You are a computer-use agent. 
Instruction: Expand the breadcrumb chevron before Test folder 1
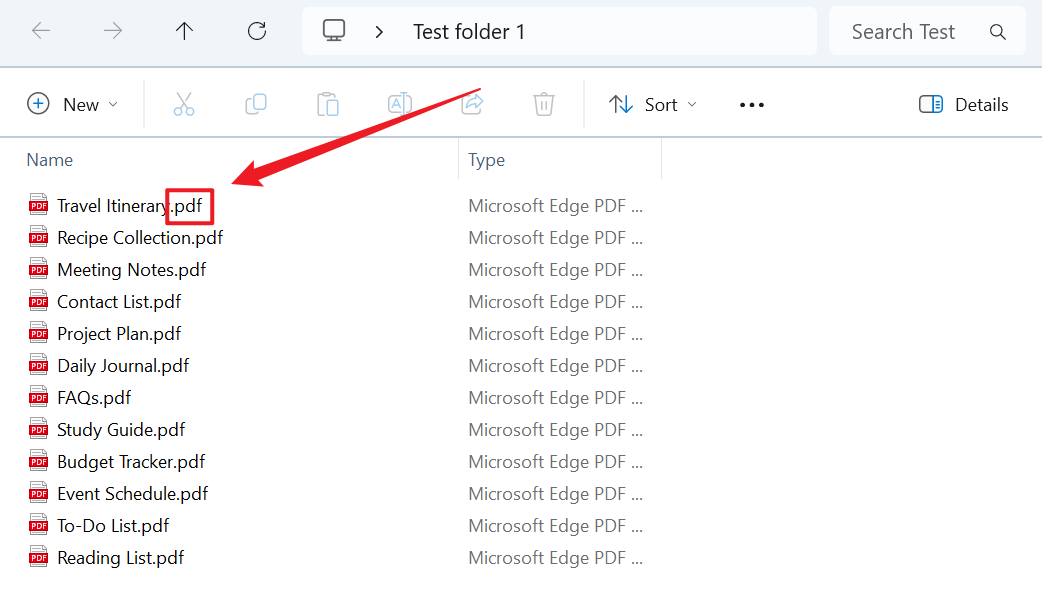(x=379, y=32)
